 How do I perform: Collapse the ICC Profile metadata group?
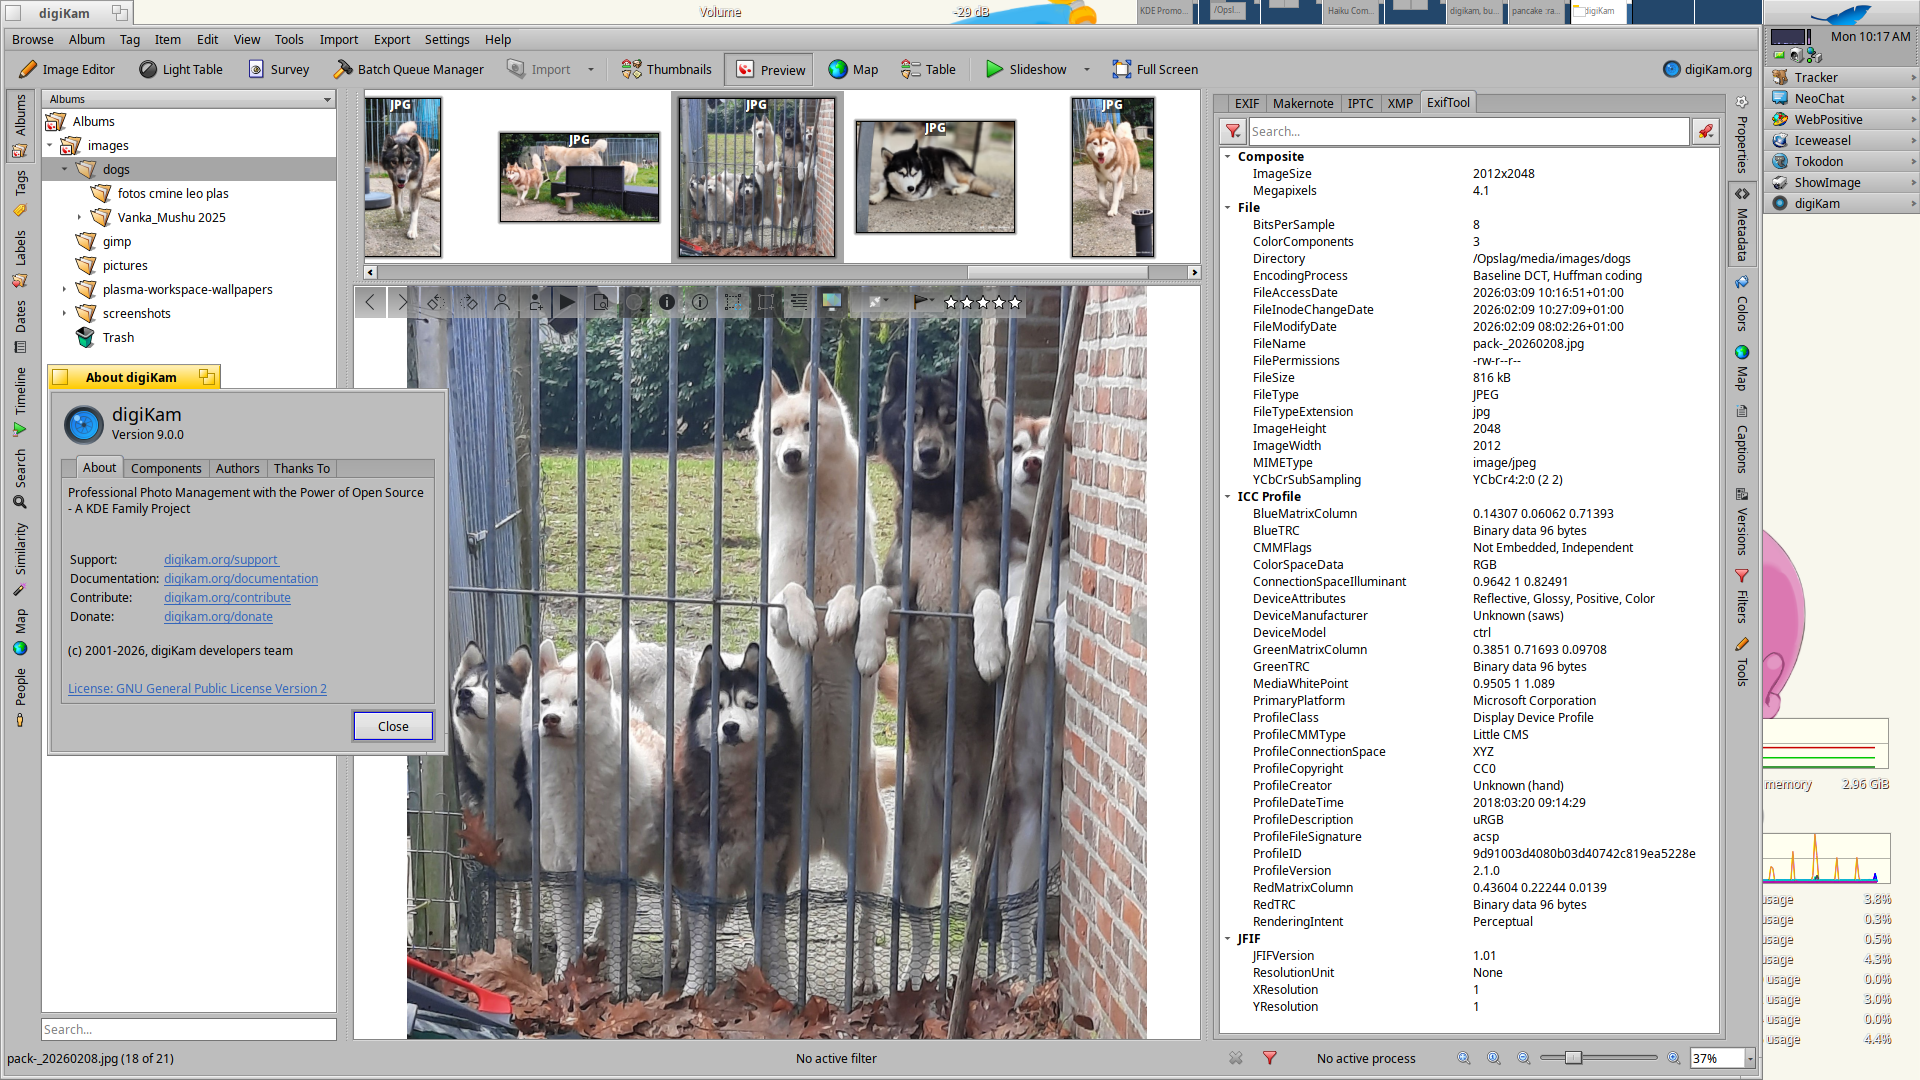(1228, 496)
